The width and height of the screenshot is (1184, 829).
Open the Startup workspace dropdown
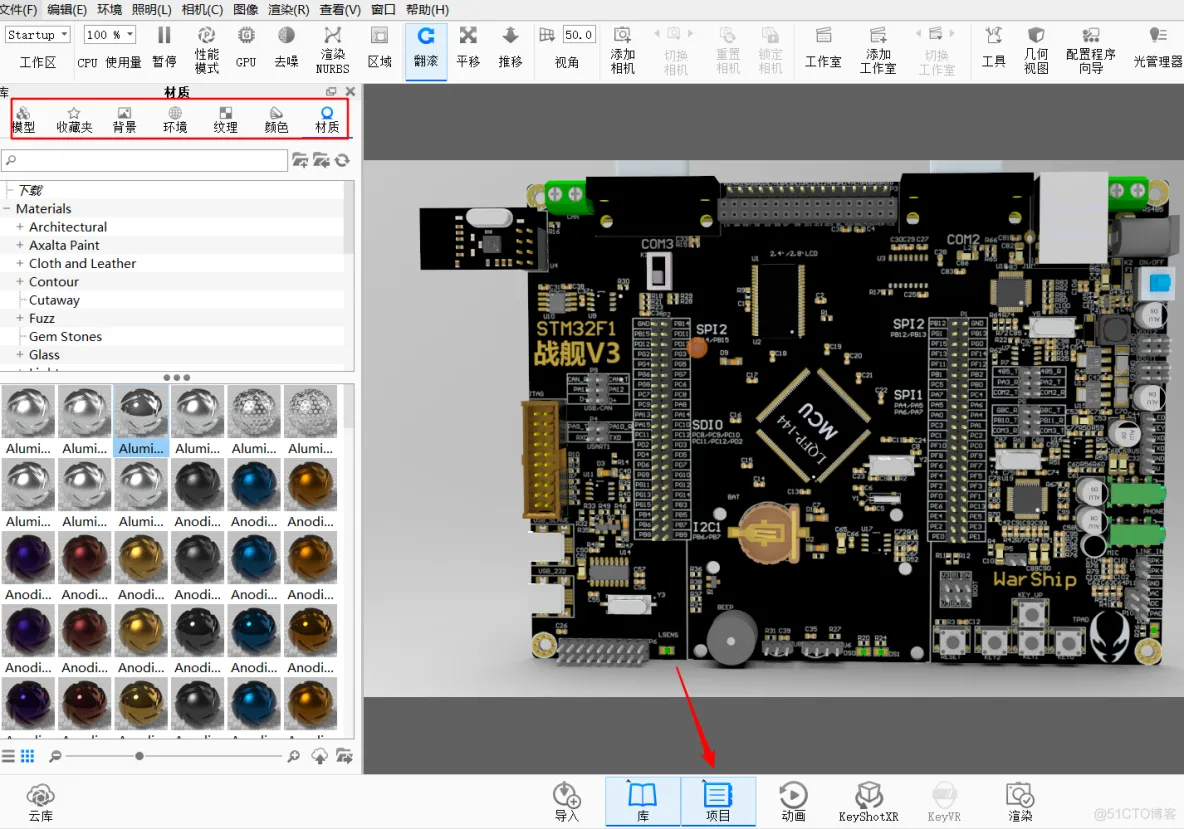click(37, 35)
